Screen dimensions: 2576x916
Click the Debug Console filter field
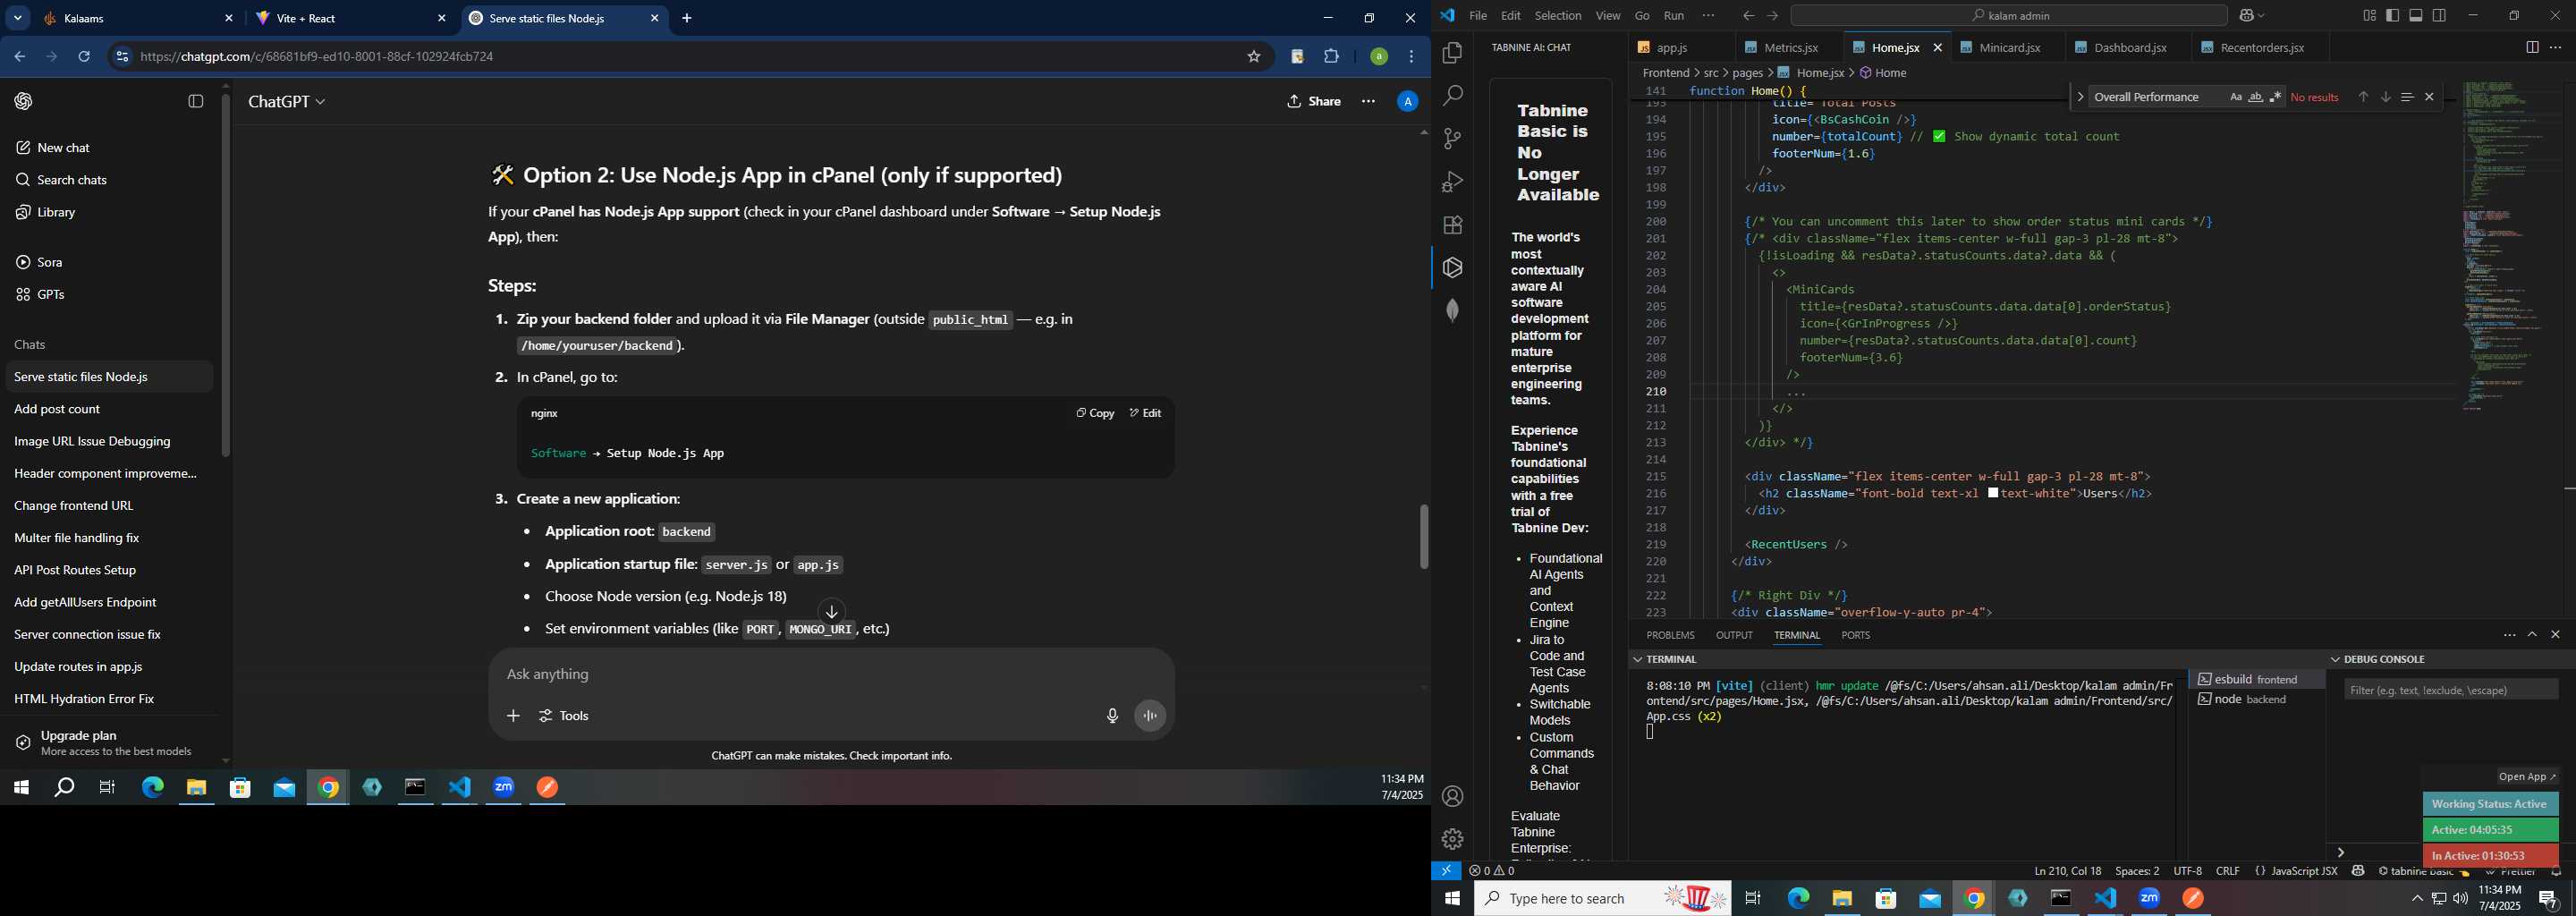[x=2450, y=690]
